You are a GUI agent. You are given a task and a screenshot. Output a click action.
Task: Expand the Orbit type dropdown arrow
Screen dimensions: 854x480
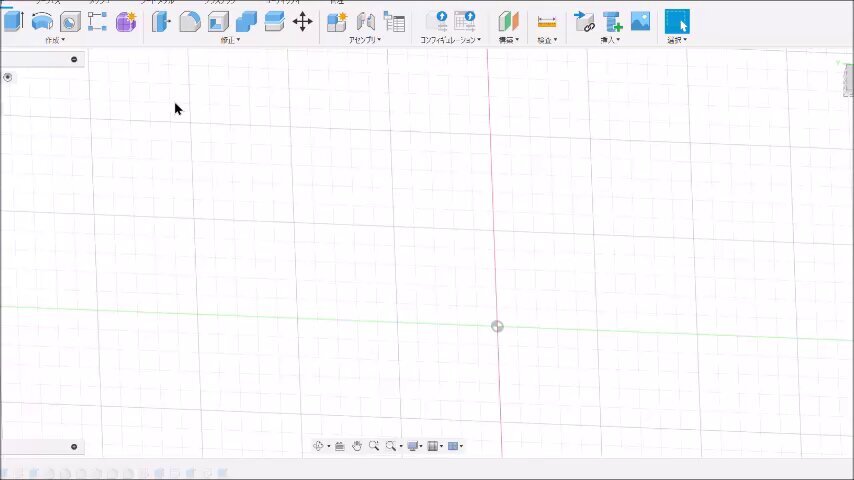tap(328, 446)
